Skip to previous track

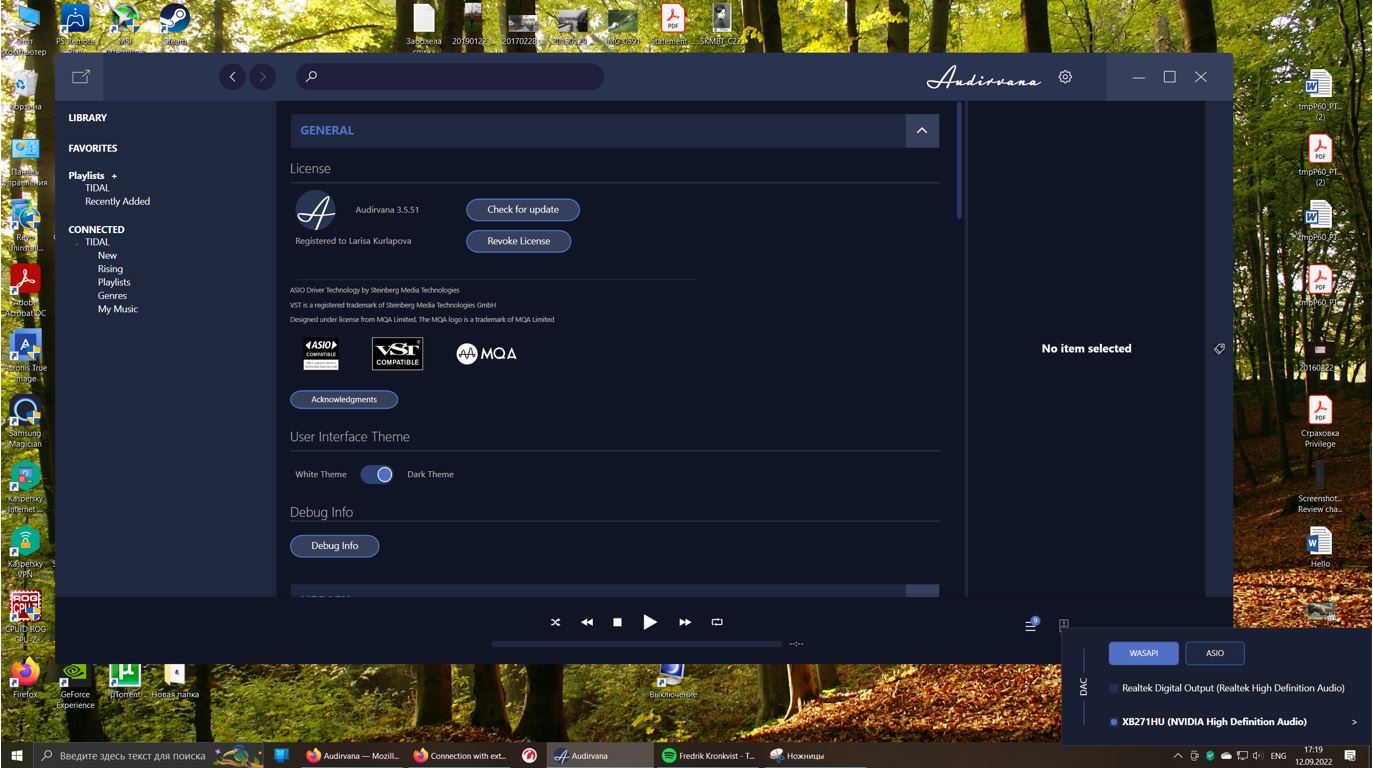587,622
